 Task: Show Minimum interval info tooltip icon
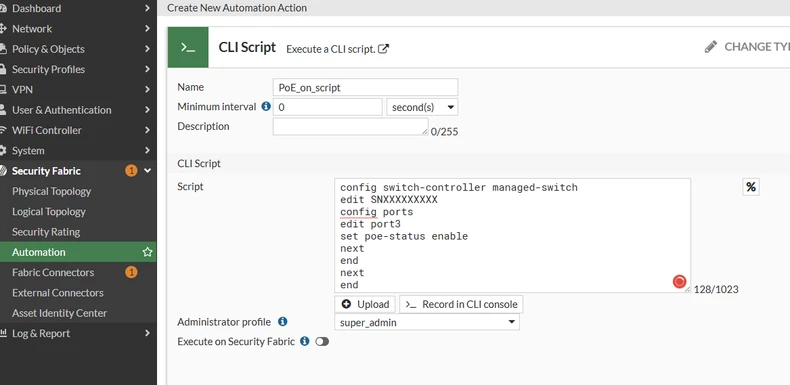266,106
